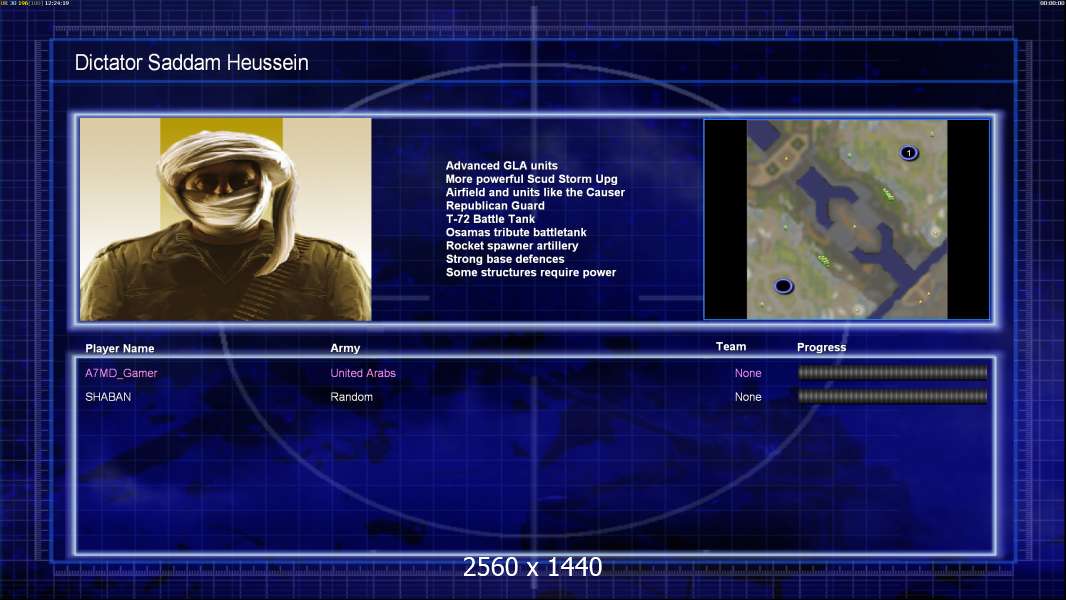Click the Dictator Saddam Heussein portrait image

pos(225,219)
